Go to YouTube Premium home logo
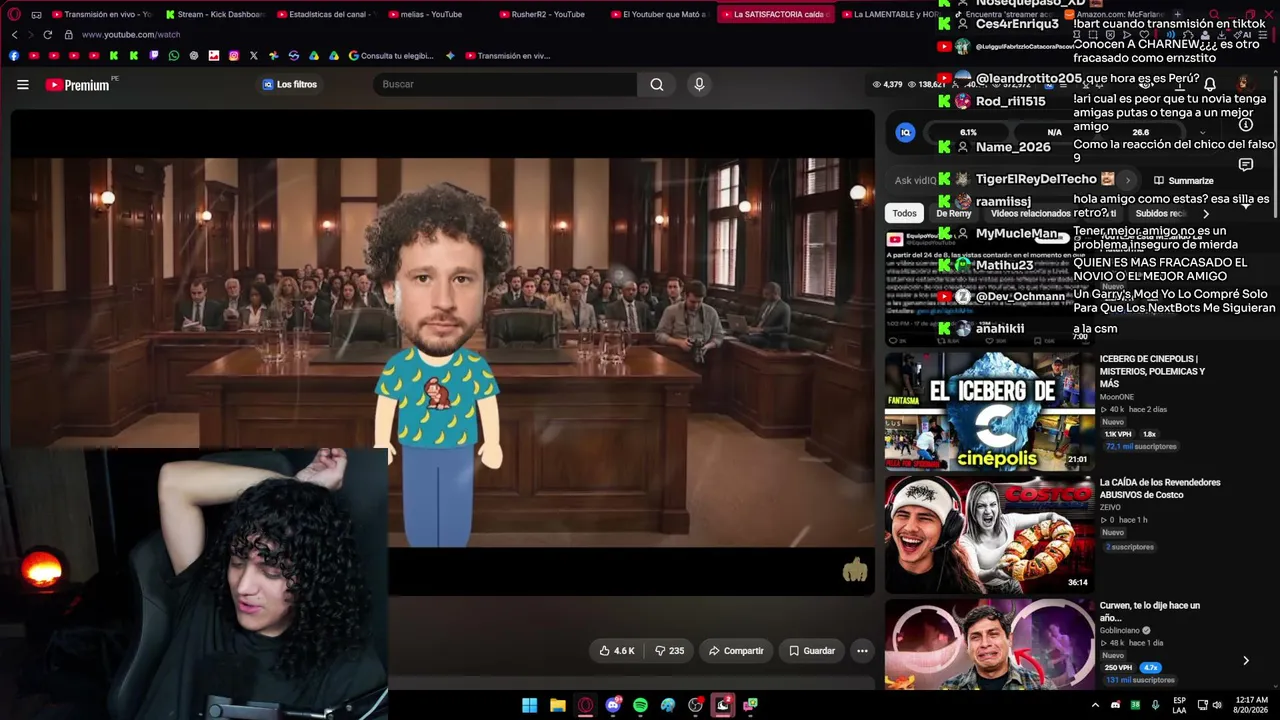1280x720 pixels. [78, 85]
